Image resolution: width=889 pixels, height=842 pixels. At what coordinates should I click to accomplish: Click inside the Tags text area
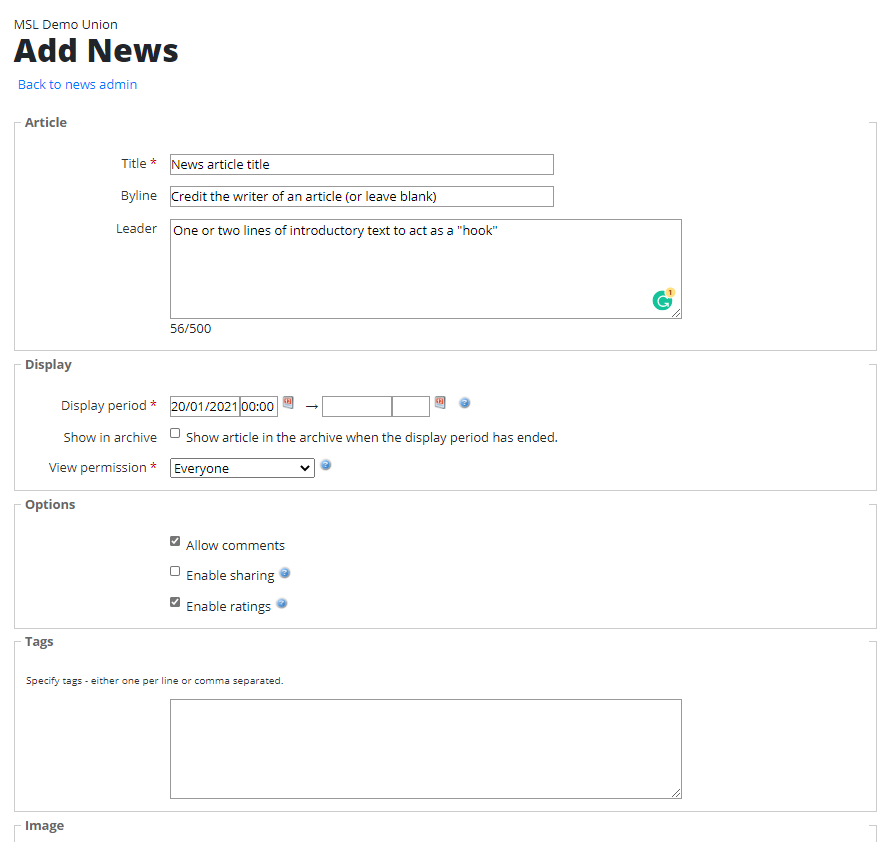[426, 748]
